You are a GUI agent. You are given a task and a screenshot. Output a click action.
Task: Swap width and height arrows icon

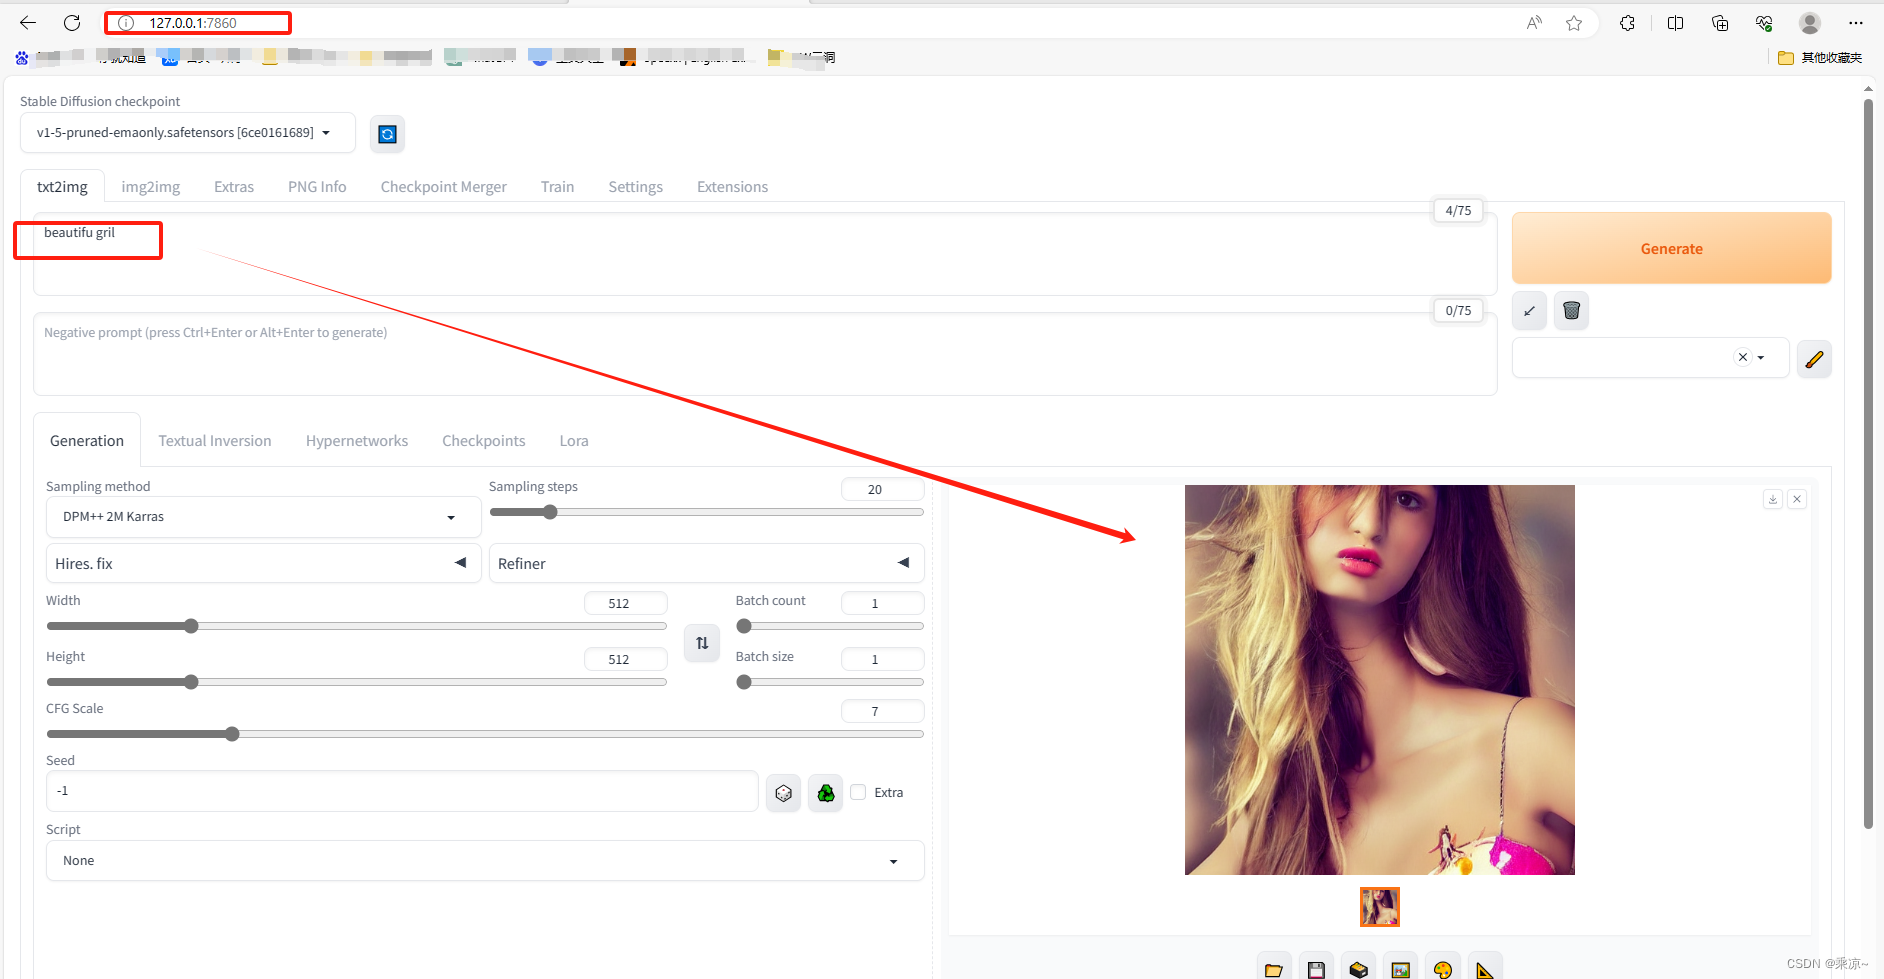(x=702, y=643)
